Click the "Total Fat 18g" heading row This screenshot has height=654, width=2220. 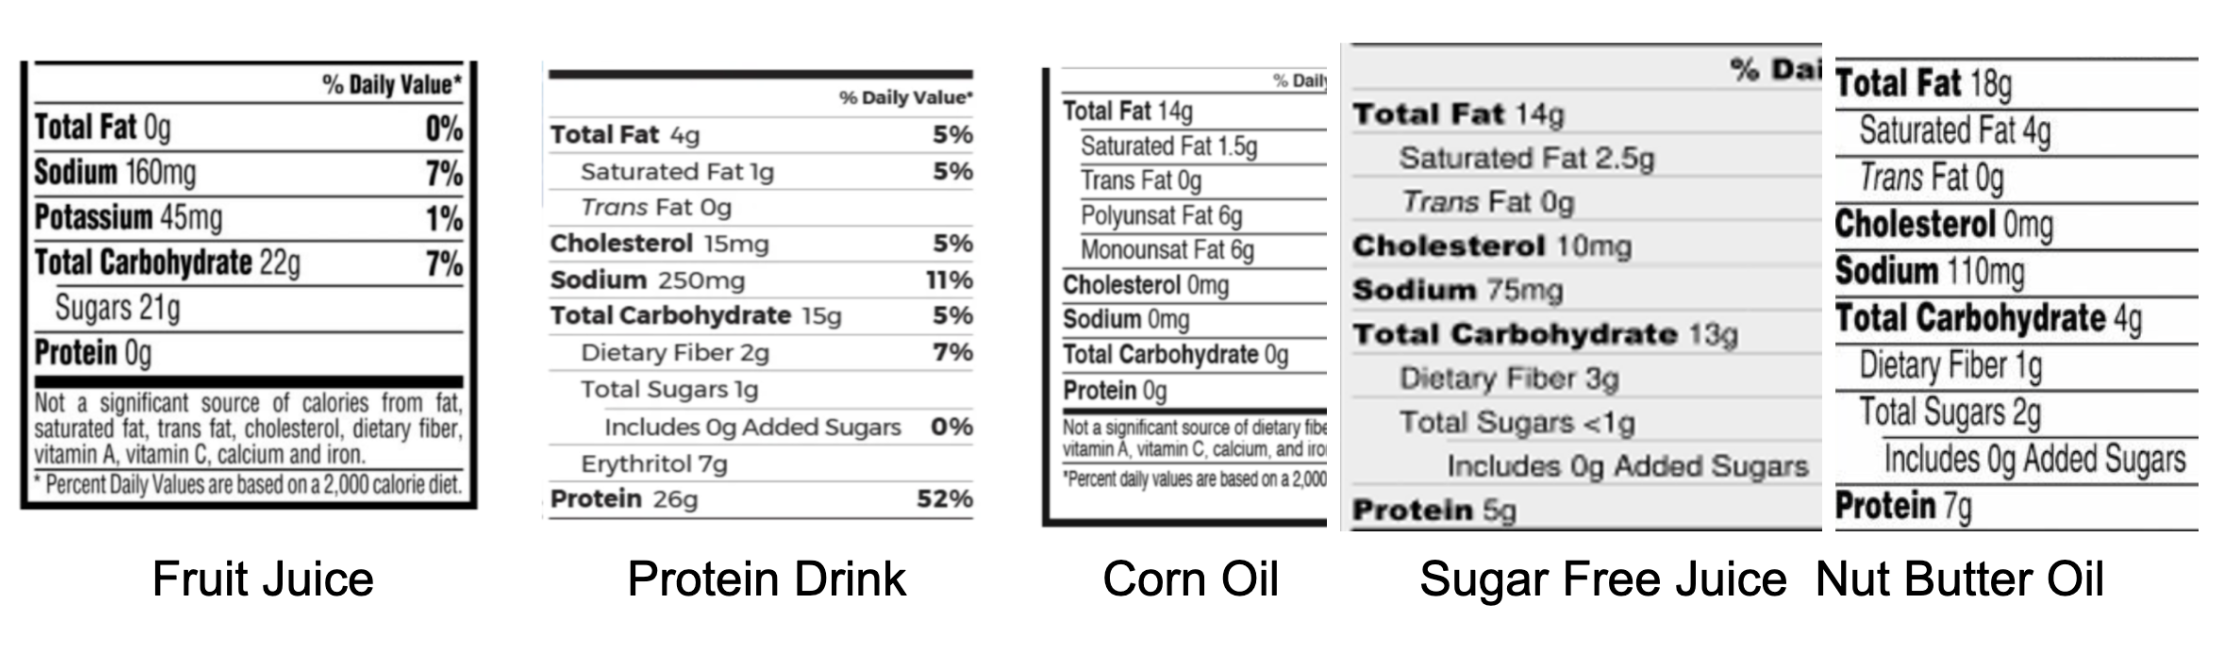click(x=1923, y=84)
